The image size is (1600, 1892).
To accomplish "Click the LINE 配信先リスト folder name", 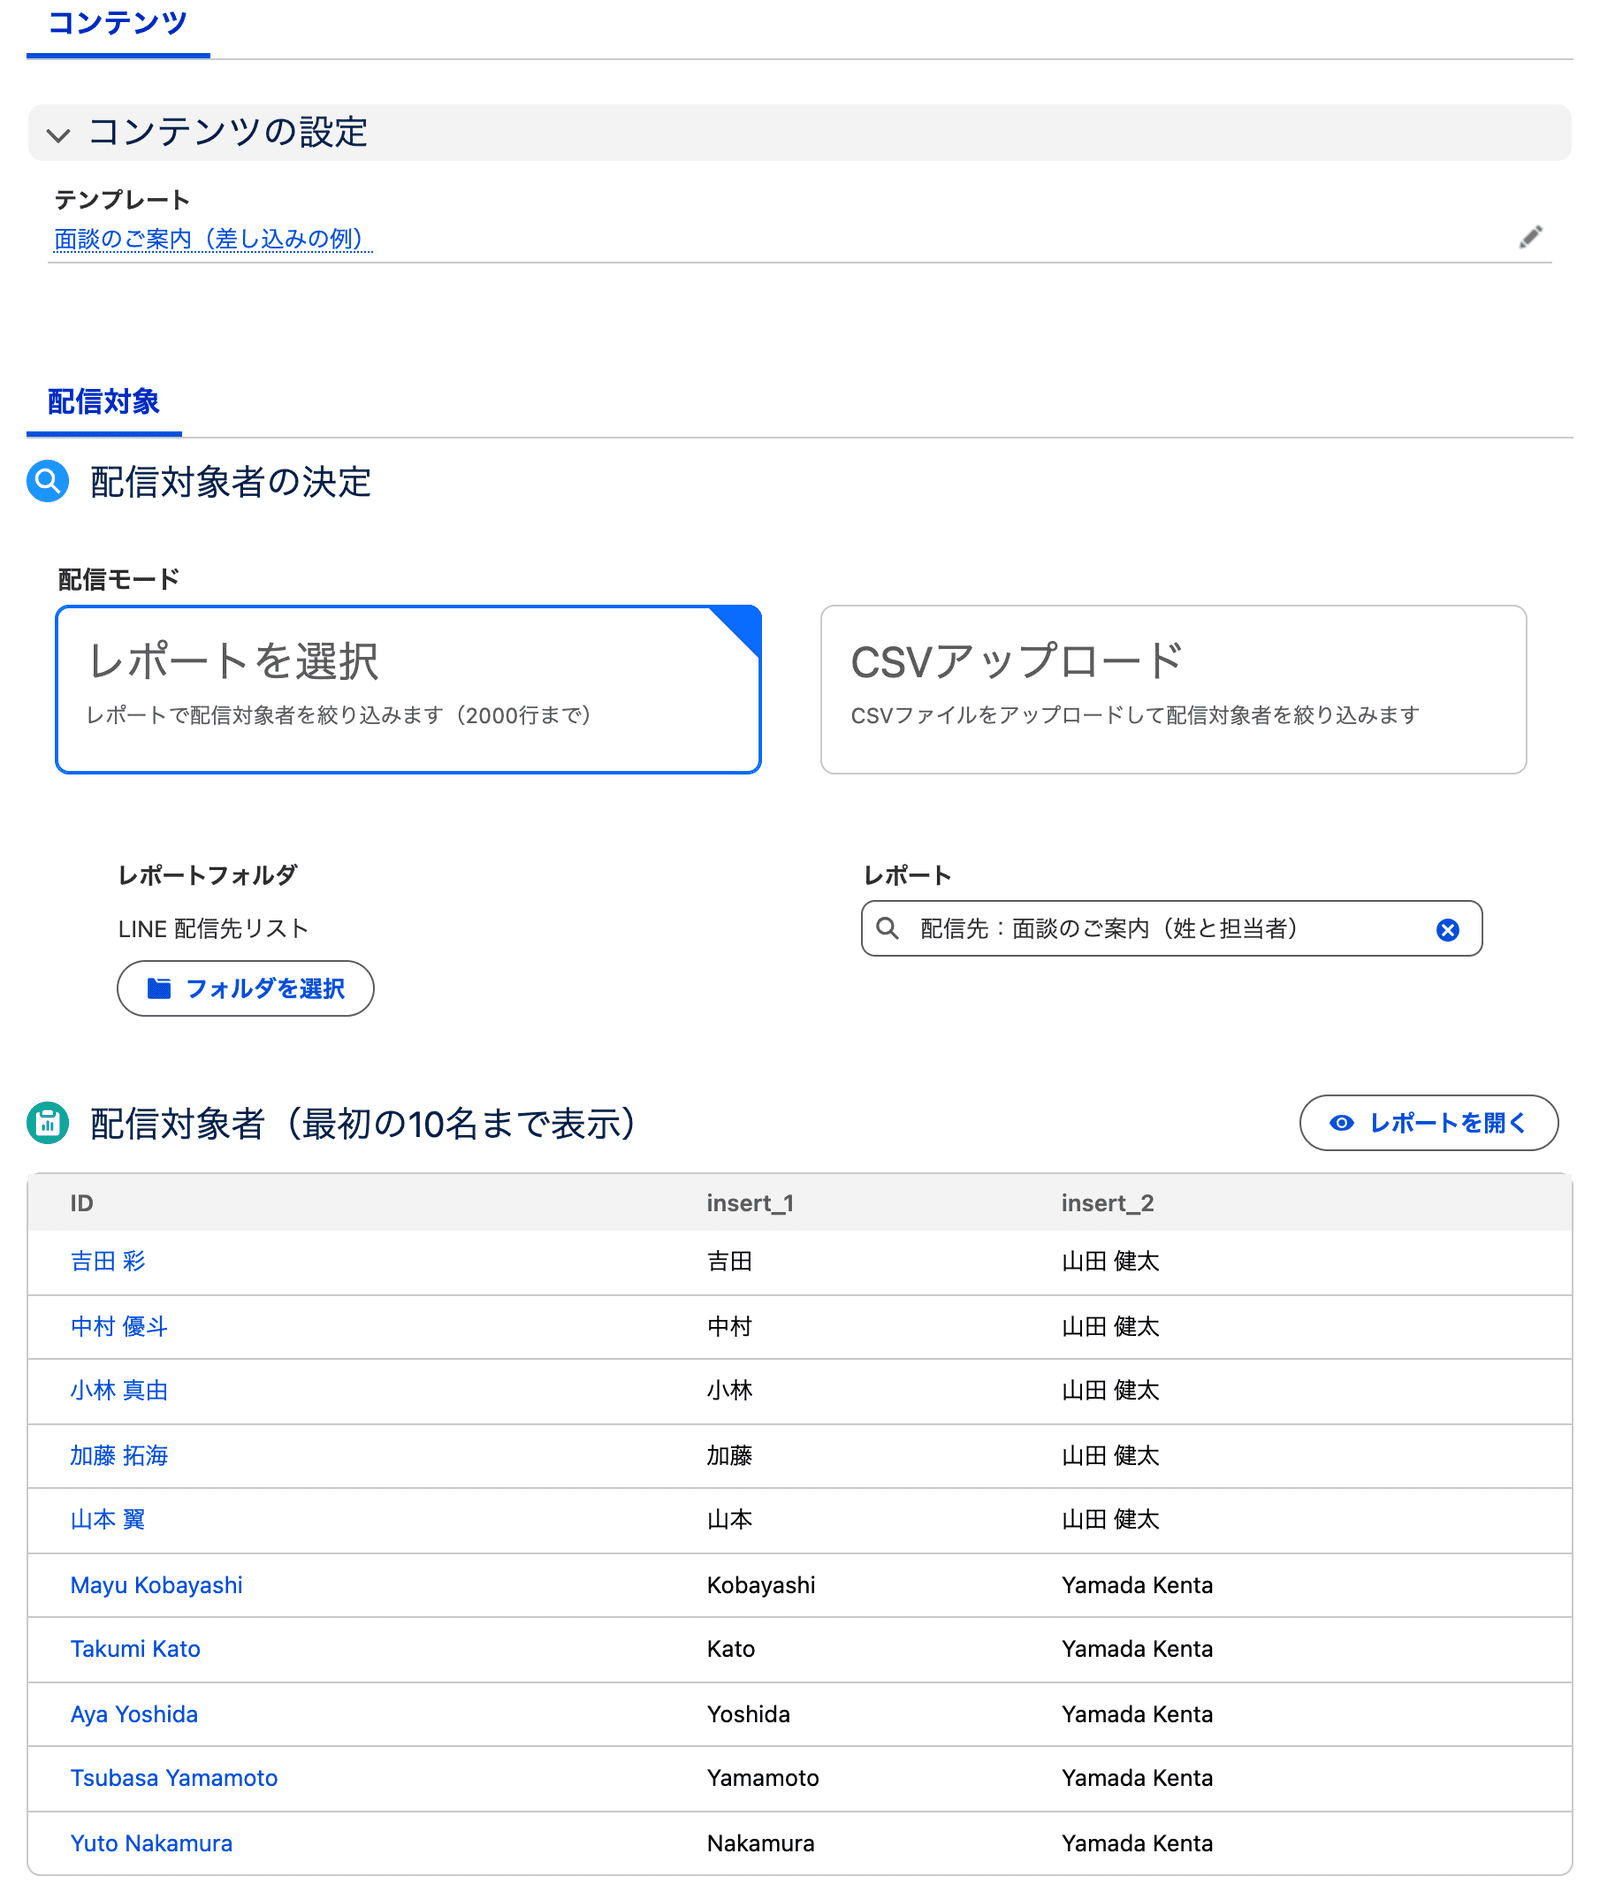I will (213, 929).
